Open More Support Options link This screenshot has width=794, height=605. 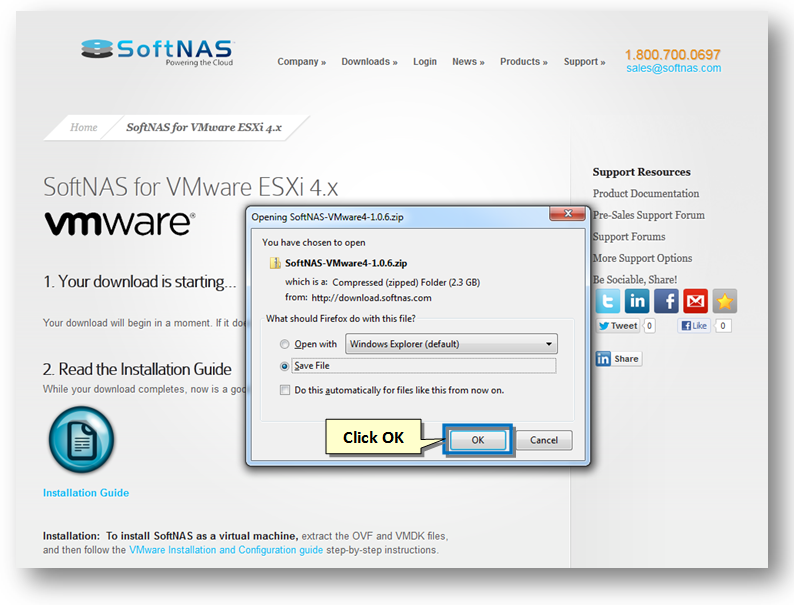click(642, 258)
